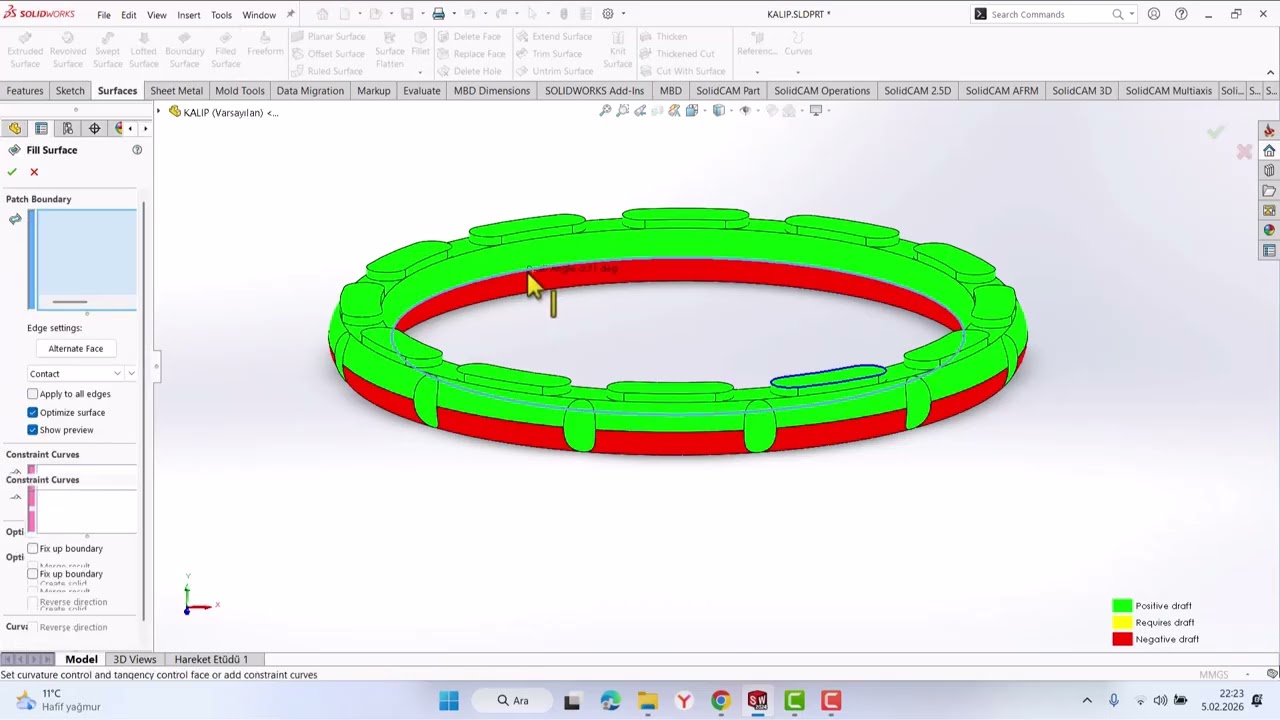This screenshot has width=1280, height=720.
Task: Switch to the Mold Tools tab
Action: coord(240,91)
